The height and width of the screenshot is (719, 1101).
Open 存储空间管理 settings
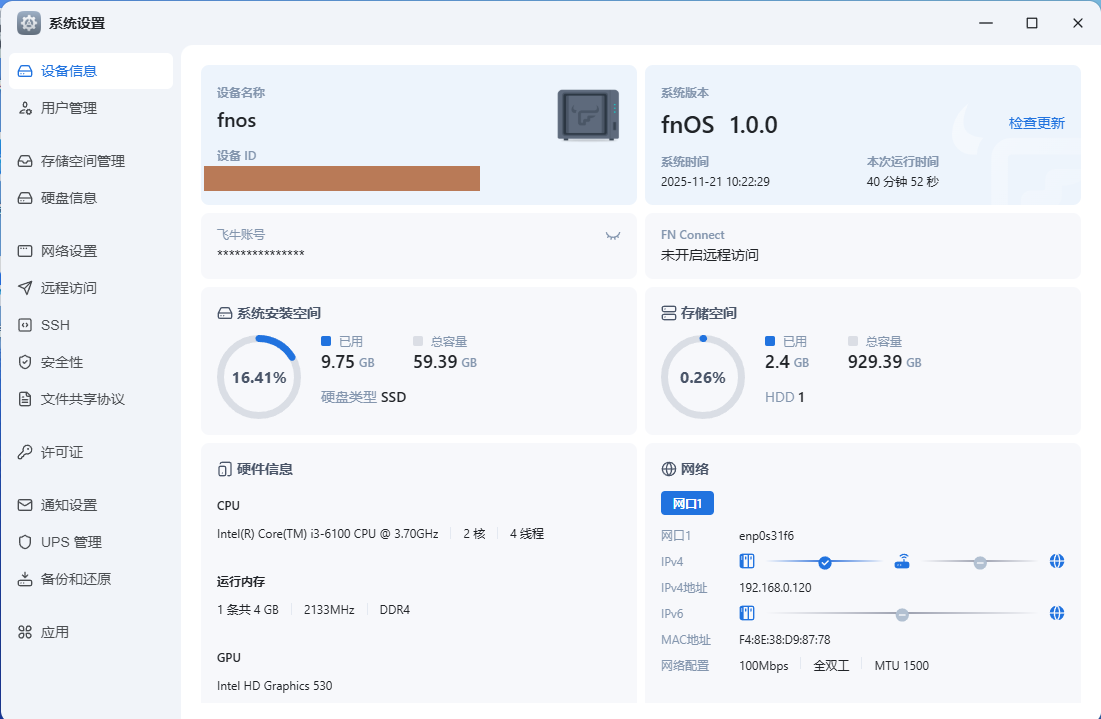[x=83, y=161]
